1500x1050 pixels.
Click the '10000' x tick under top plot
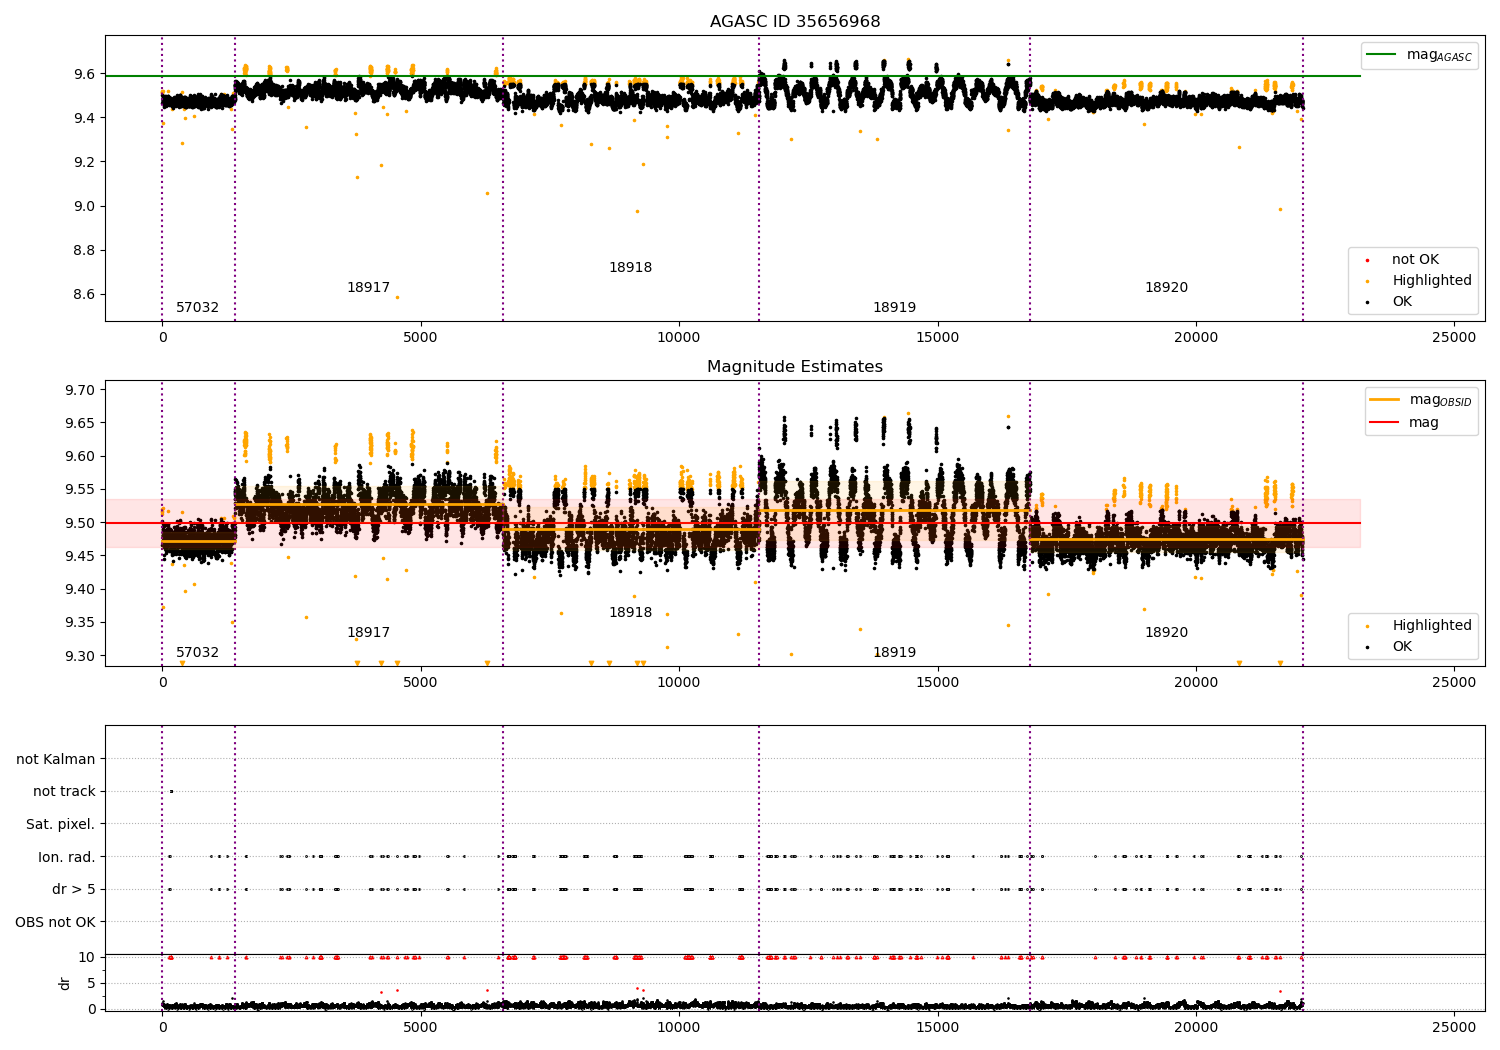coord(679,338)
